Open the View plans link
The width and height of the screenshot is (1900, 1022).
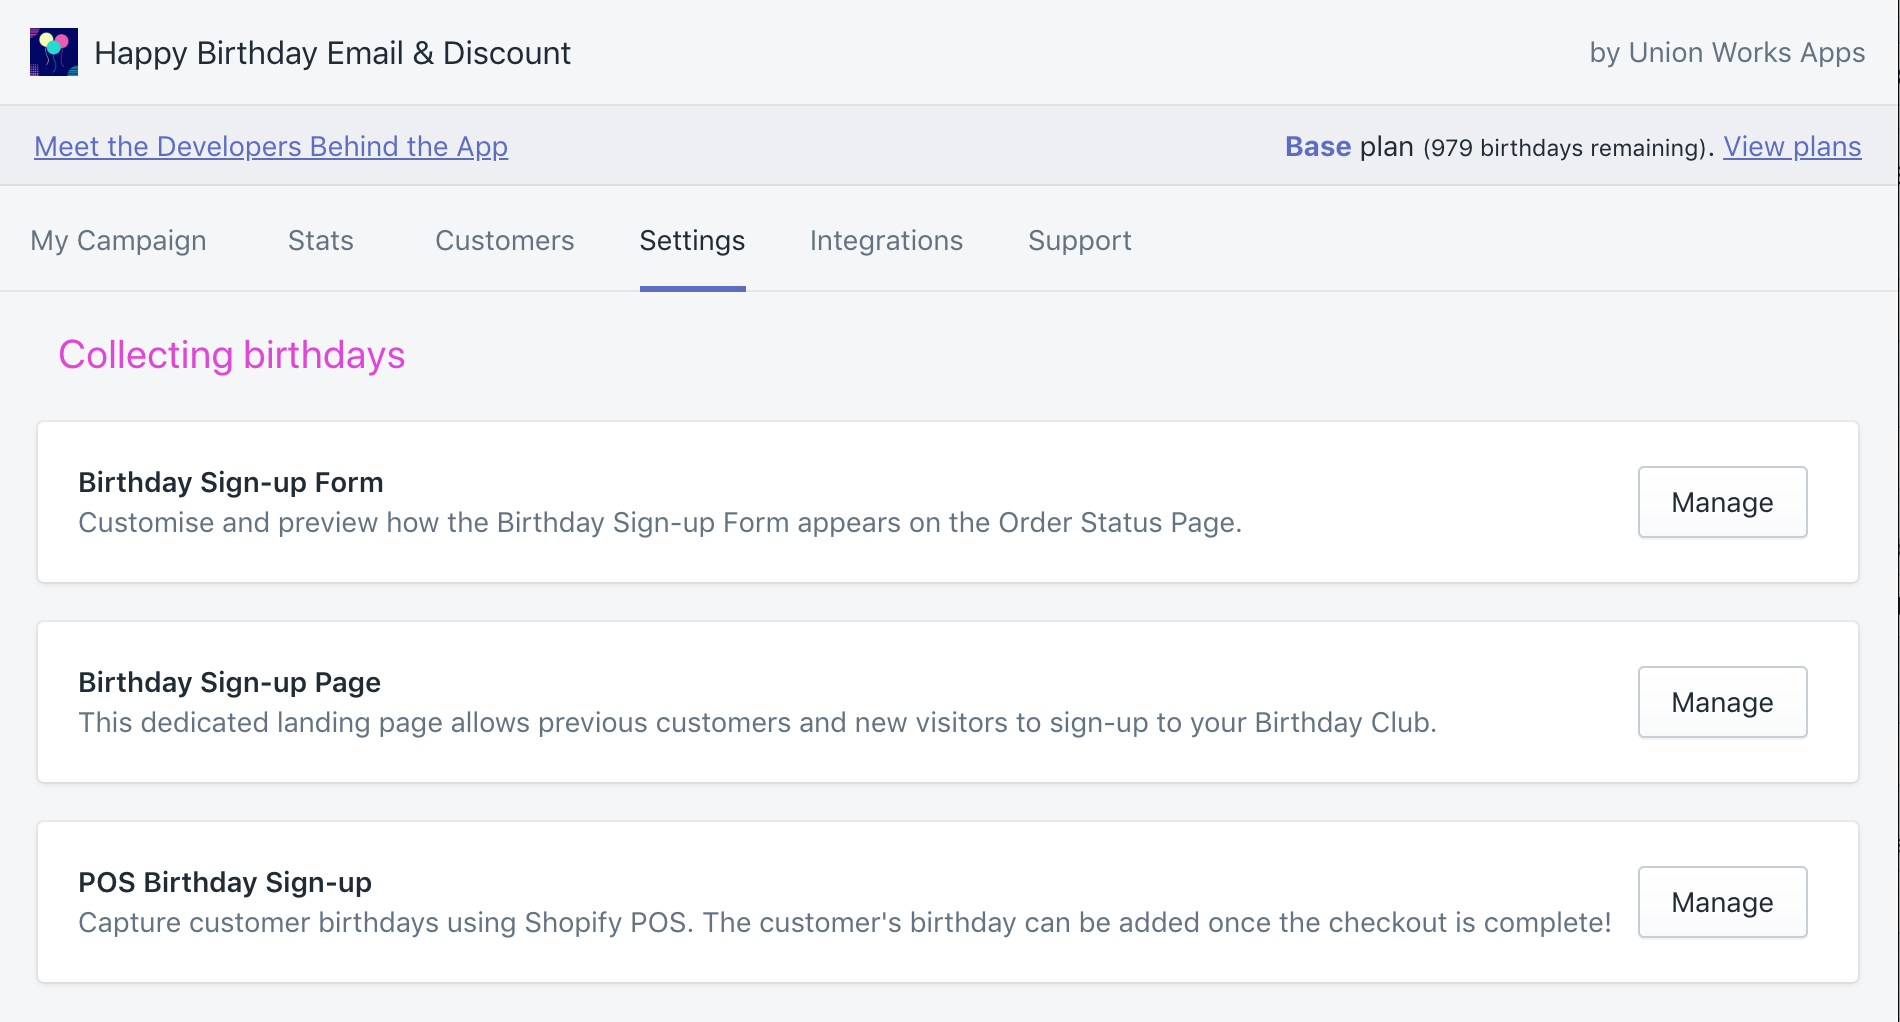(1791, 146)
